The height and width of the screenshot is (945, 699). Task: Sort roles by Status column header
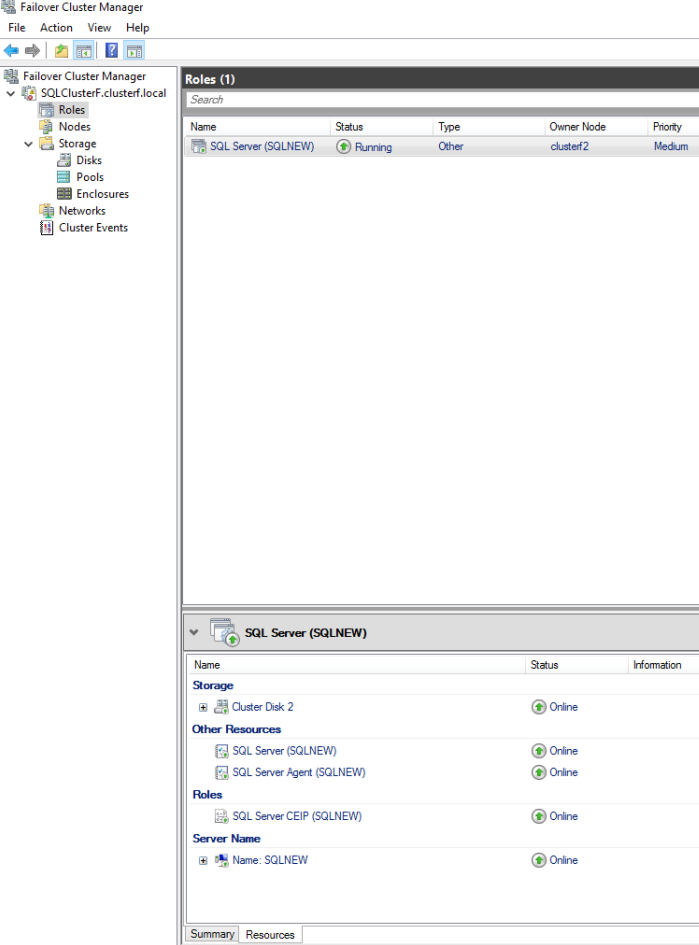381,127
